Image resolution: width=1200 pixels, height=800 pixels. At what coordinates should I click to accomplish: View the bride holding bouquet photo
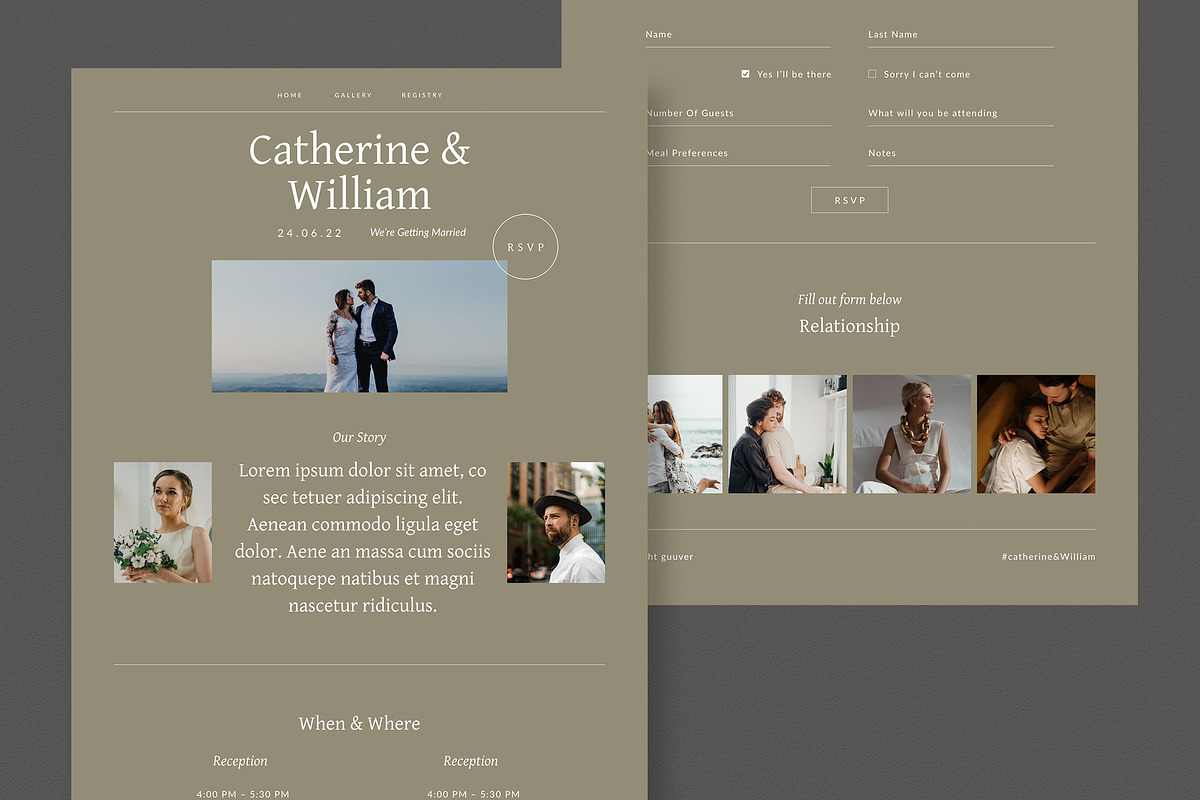click(162, 522)
